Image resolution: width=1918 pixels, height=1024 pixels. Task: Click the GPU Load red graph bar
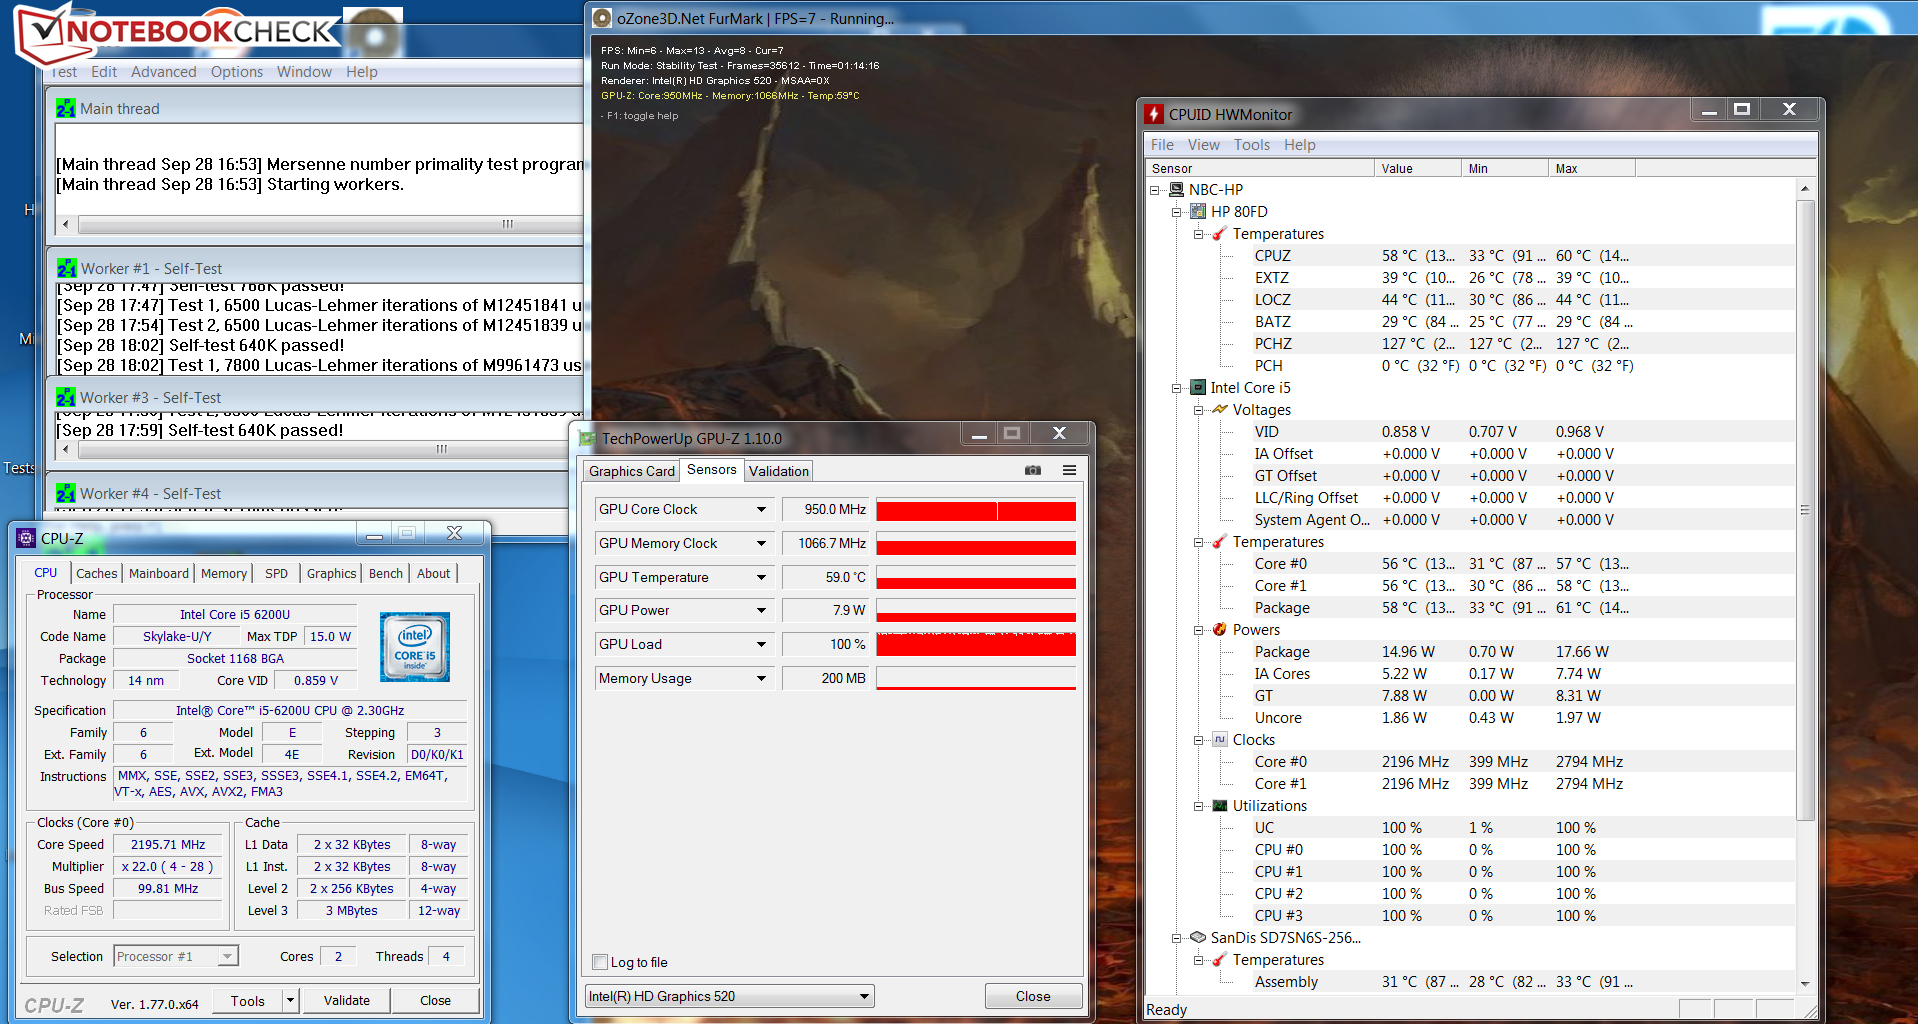point(976,644)
